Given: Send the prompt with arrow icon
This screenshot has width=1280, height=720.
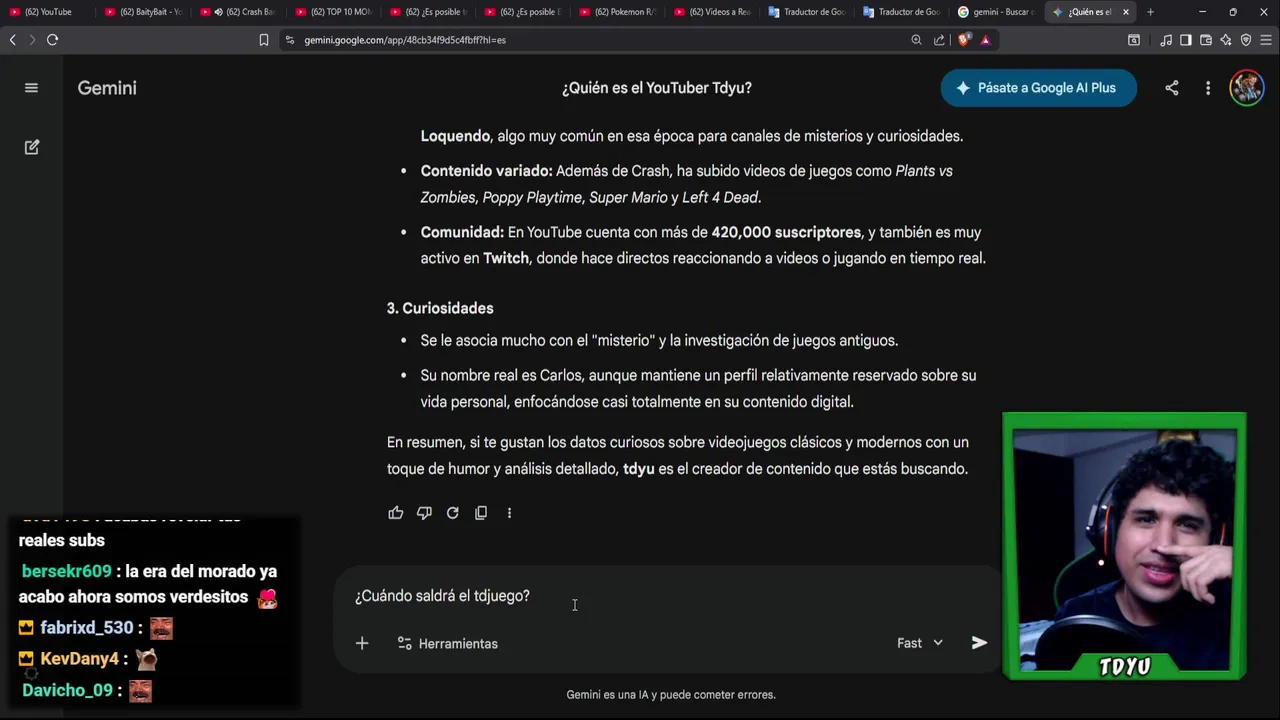Looking at the screenshot, I should [x=979, y=643].
